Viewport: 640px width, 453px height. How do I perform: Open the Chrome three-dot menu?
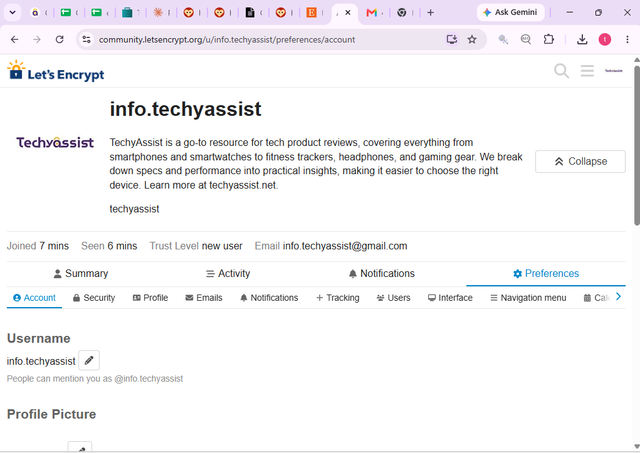[x=627, y=40]
